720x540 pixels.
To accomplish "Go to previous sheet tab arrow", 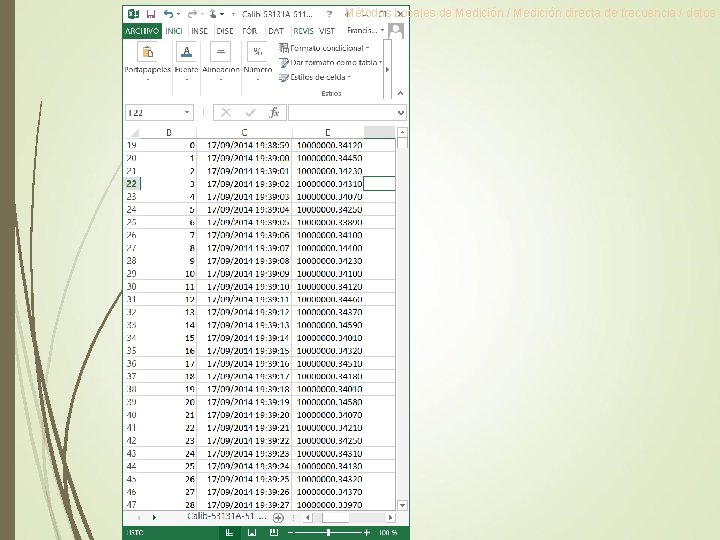I will click(x=139, y=518).
